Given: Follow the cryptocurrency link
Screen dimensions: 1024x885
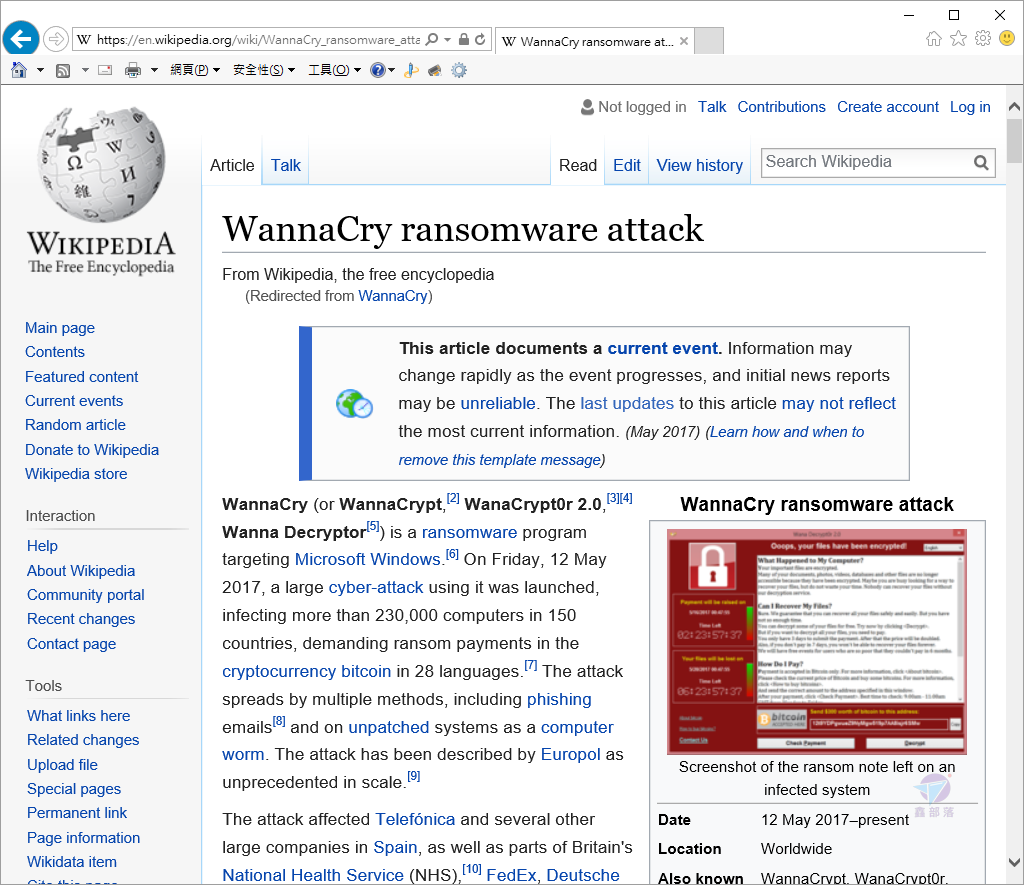Looking at the screenshot, I should coord(279,671).
